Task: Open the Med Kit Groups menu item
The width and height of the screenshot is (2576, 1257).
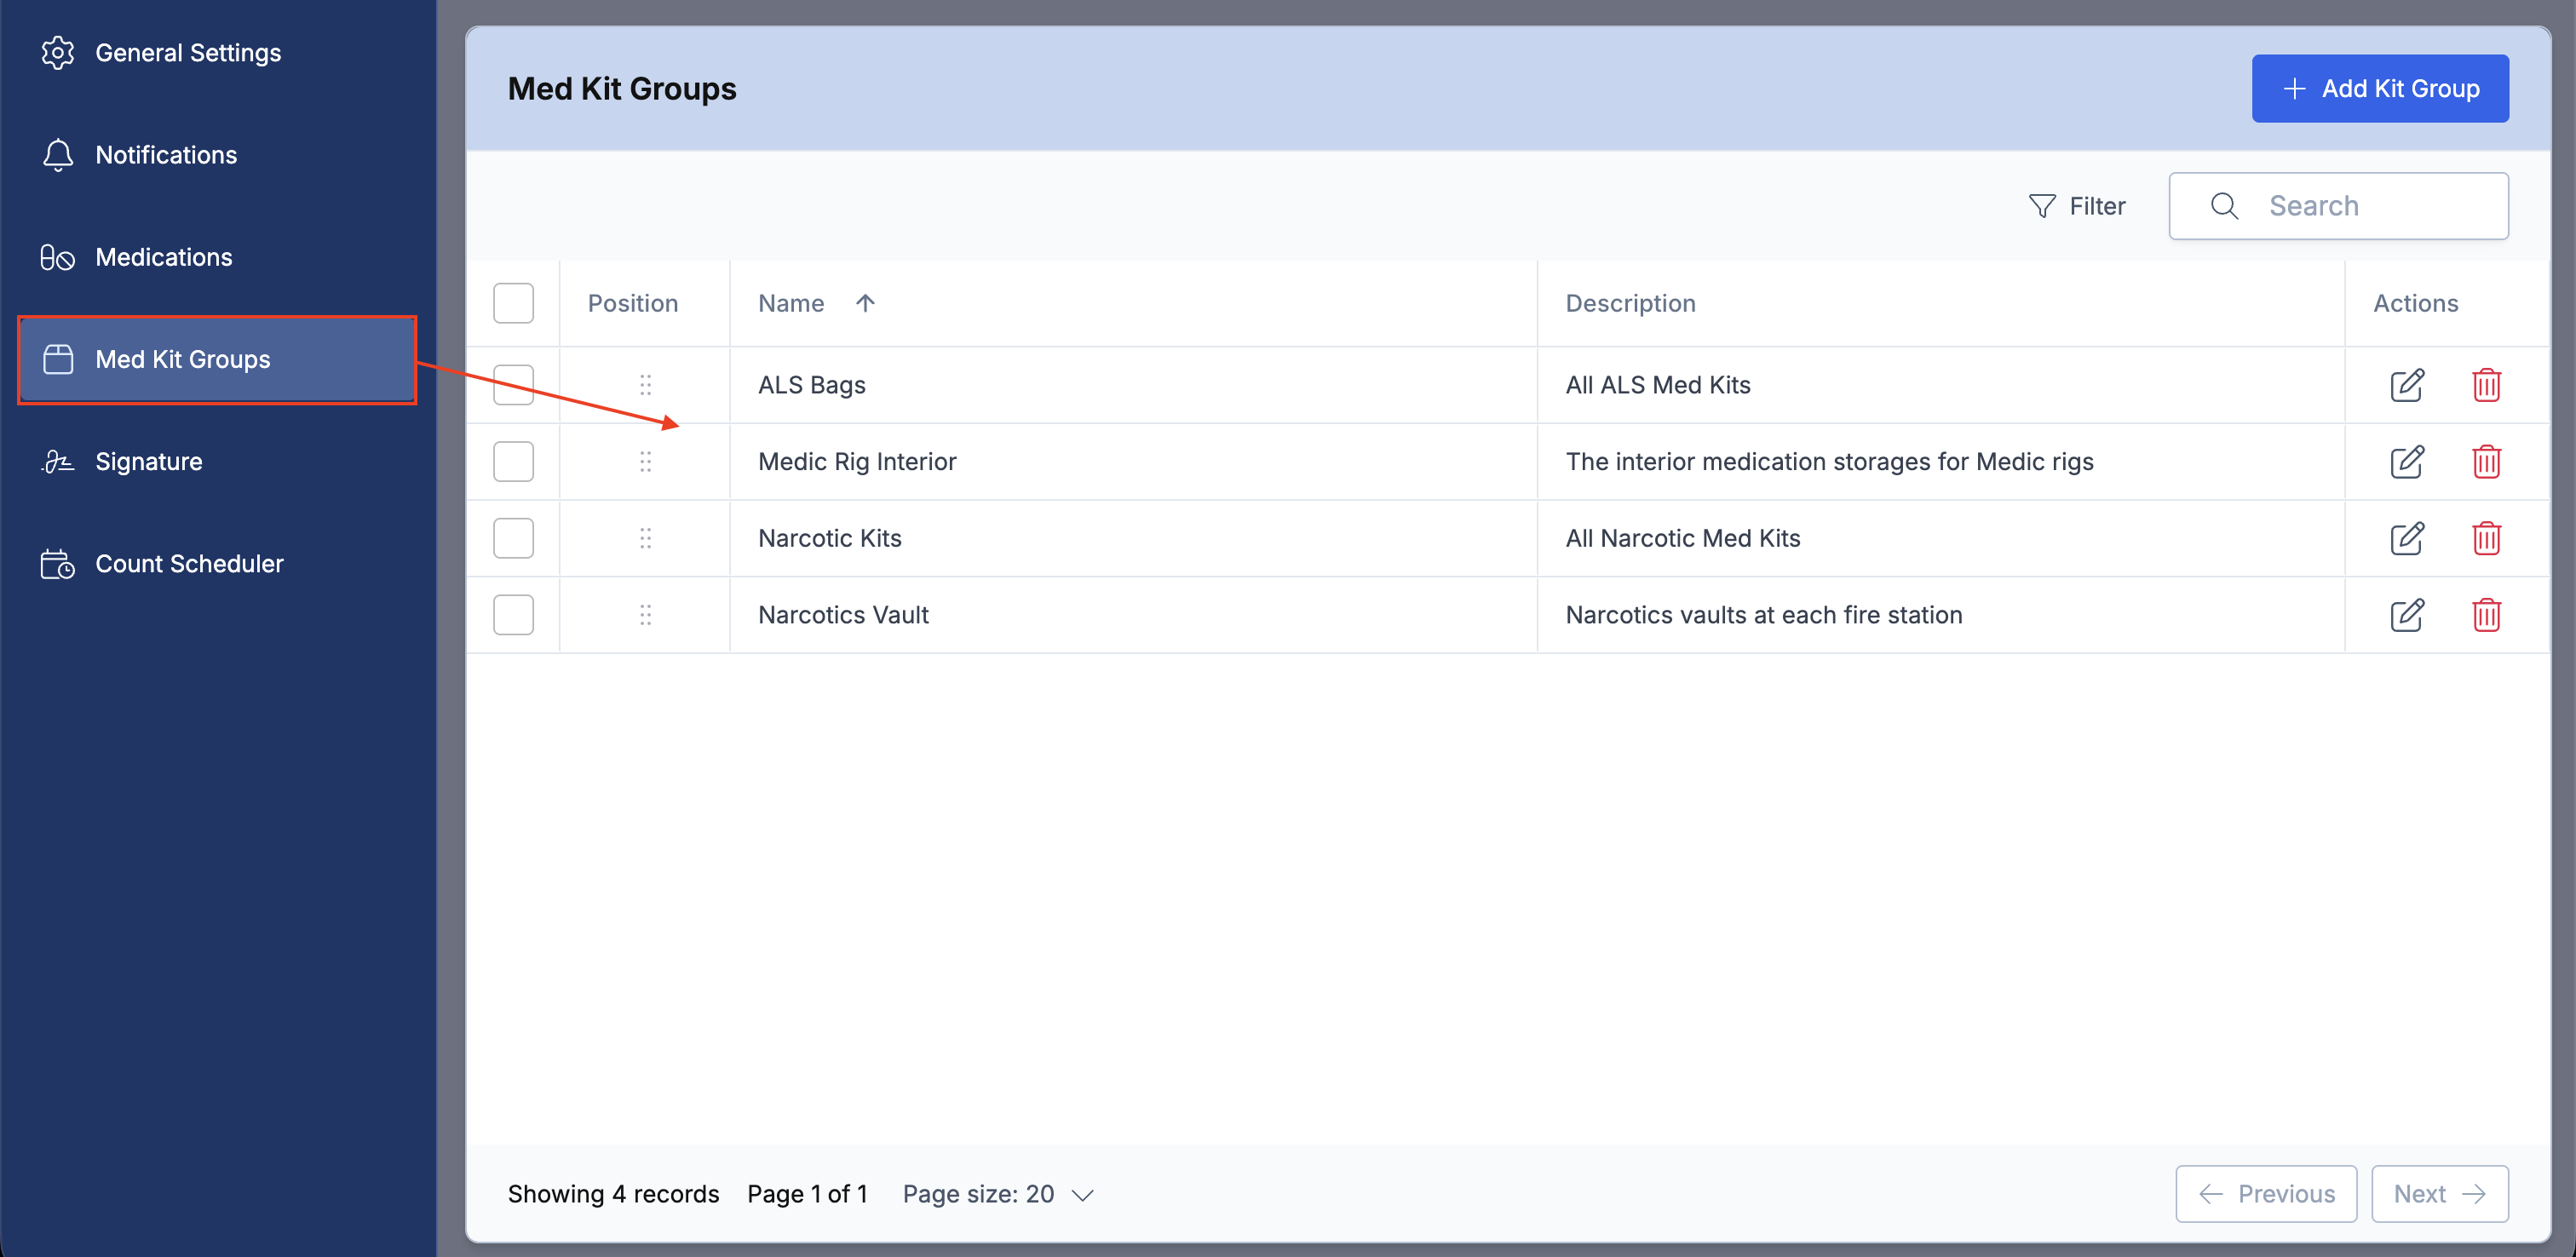Action: (217, 360)
